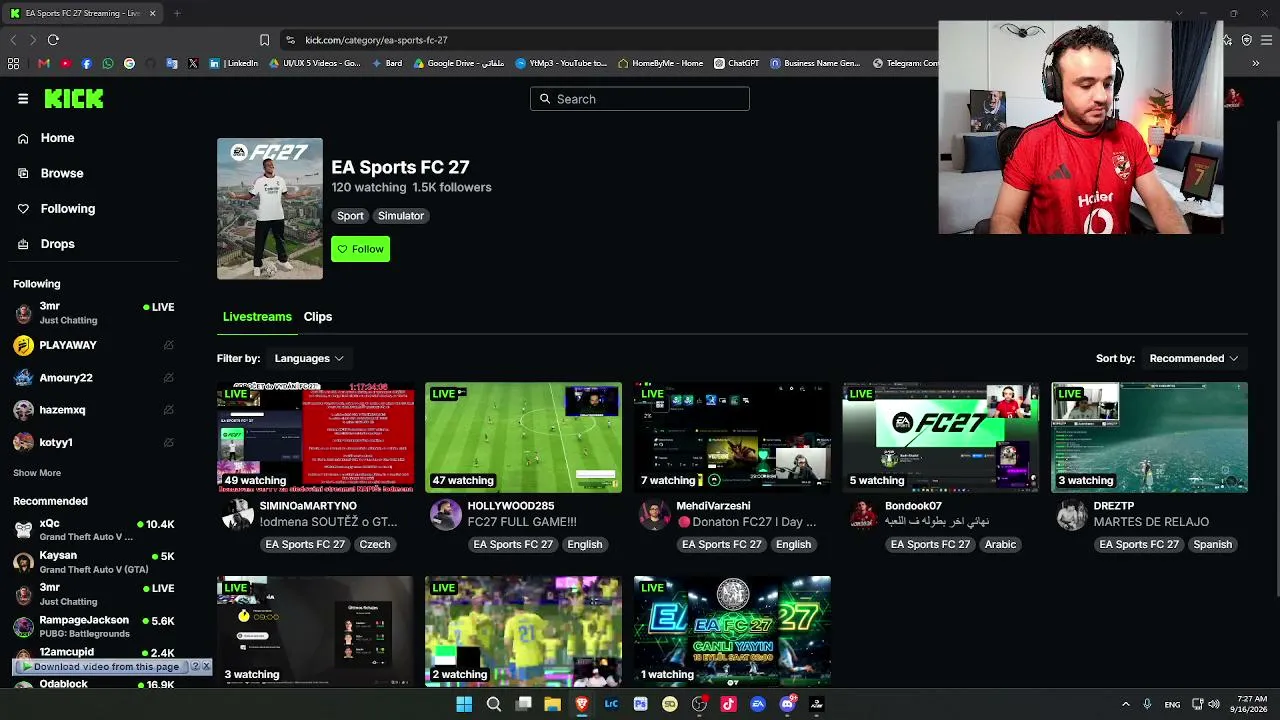This screenshot has width=1280, height=720.
Task: Open TikTok app from taskbar
Action: pos(728,704)
